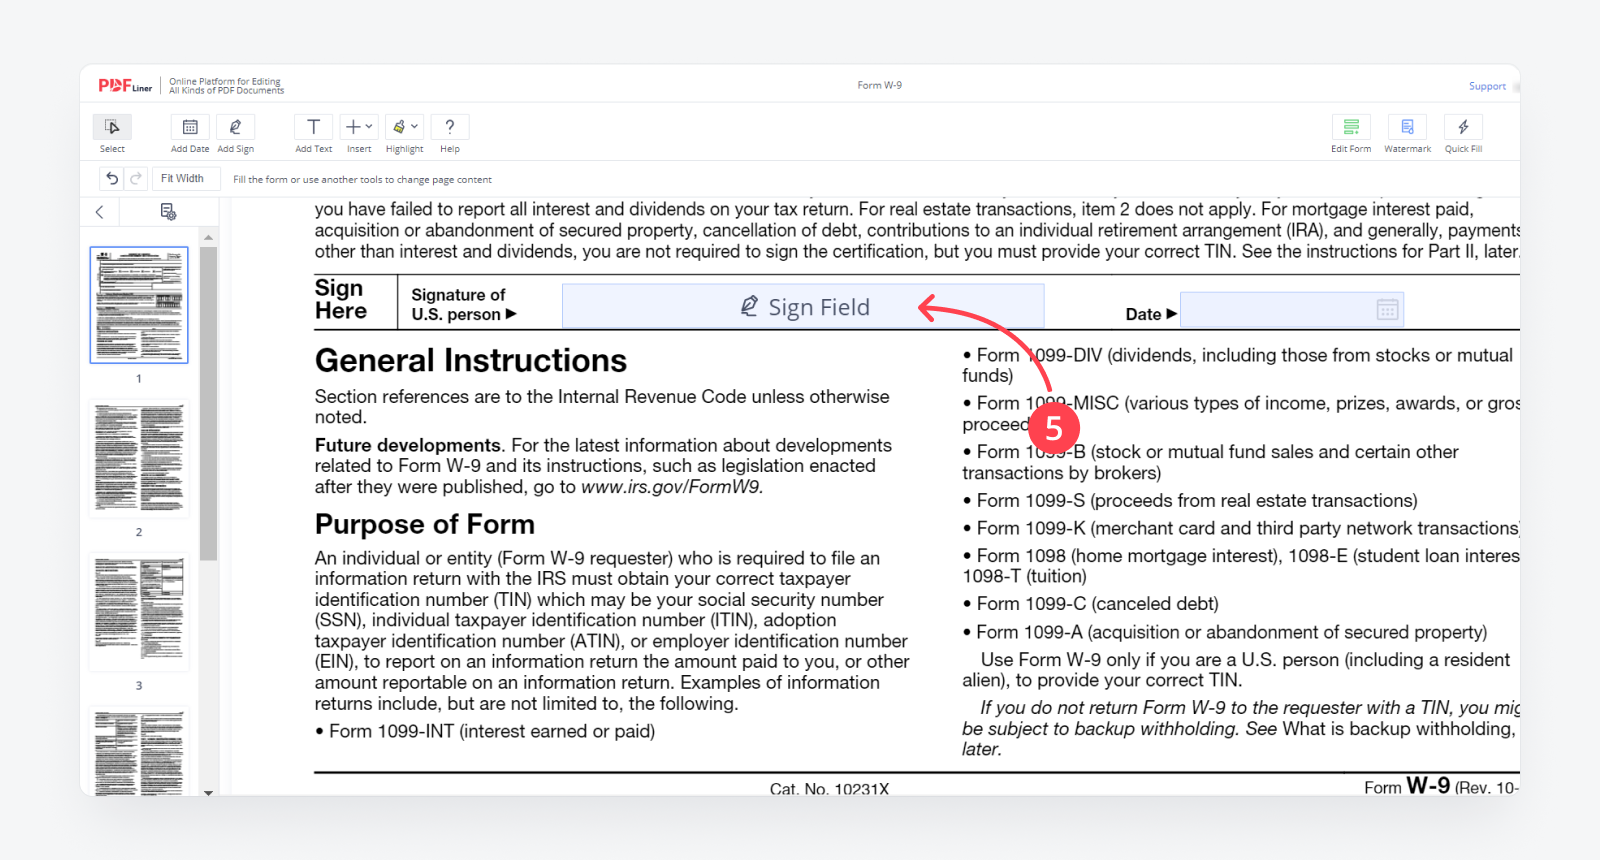Click the Edit Form icon
1600x860 pixels.
coord(1351,127)
